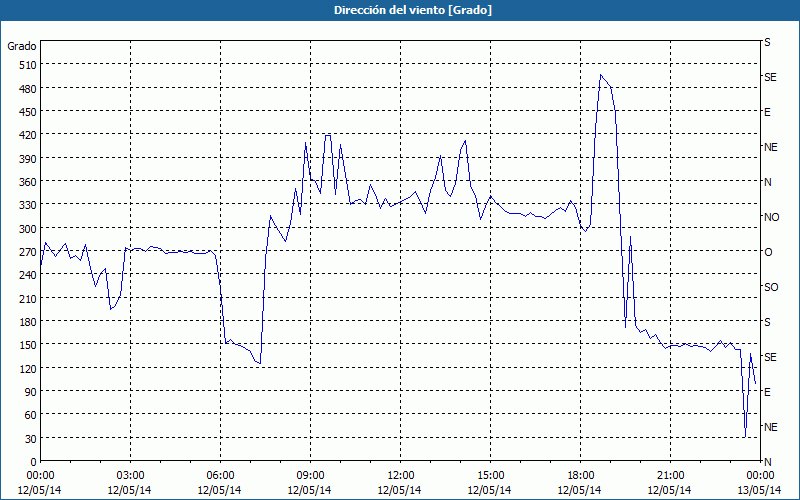Click the 'Grado' unit label on the y-axis
The width and height of the screenshot is (800, 500).
pos(22,46)
